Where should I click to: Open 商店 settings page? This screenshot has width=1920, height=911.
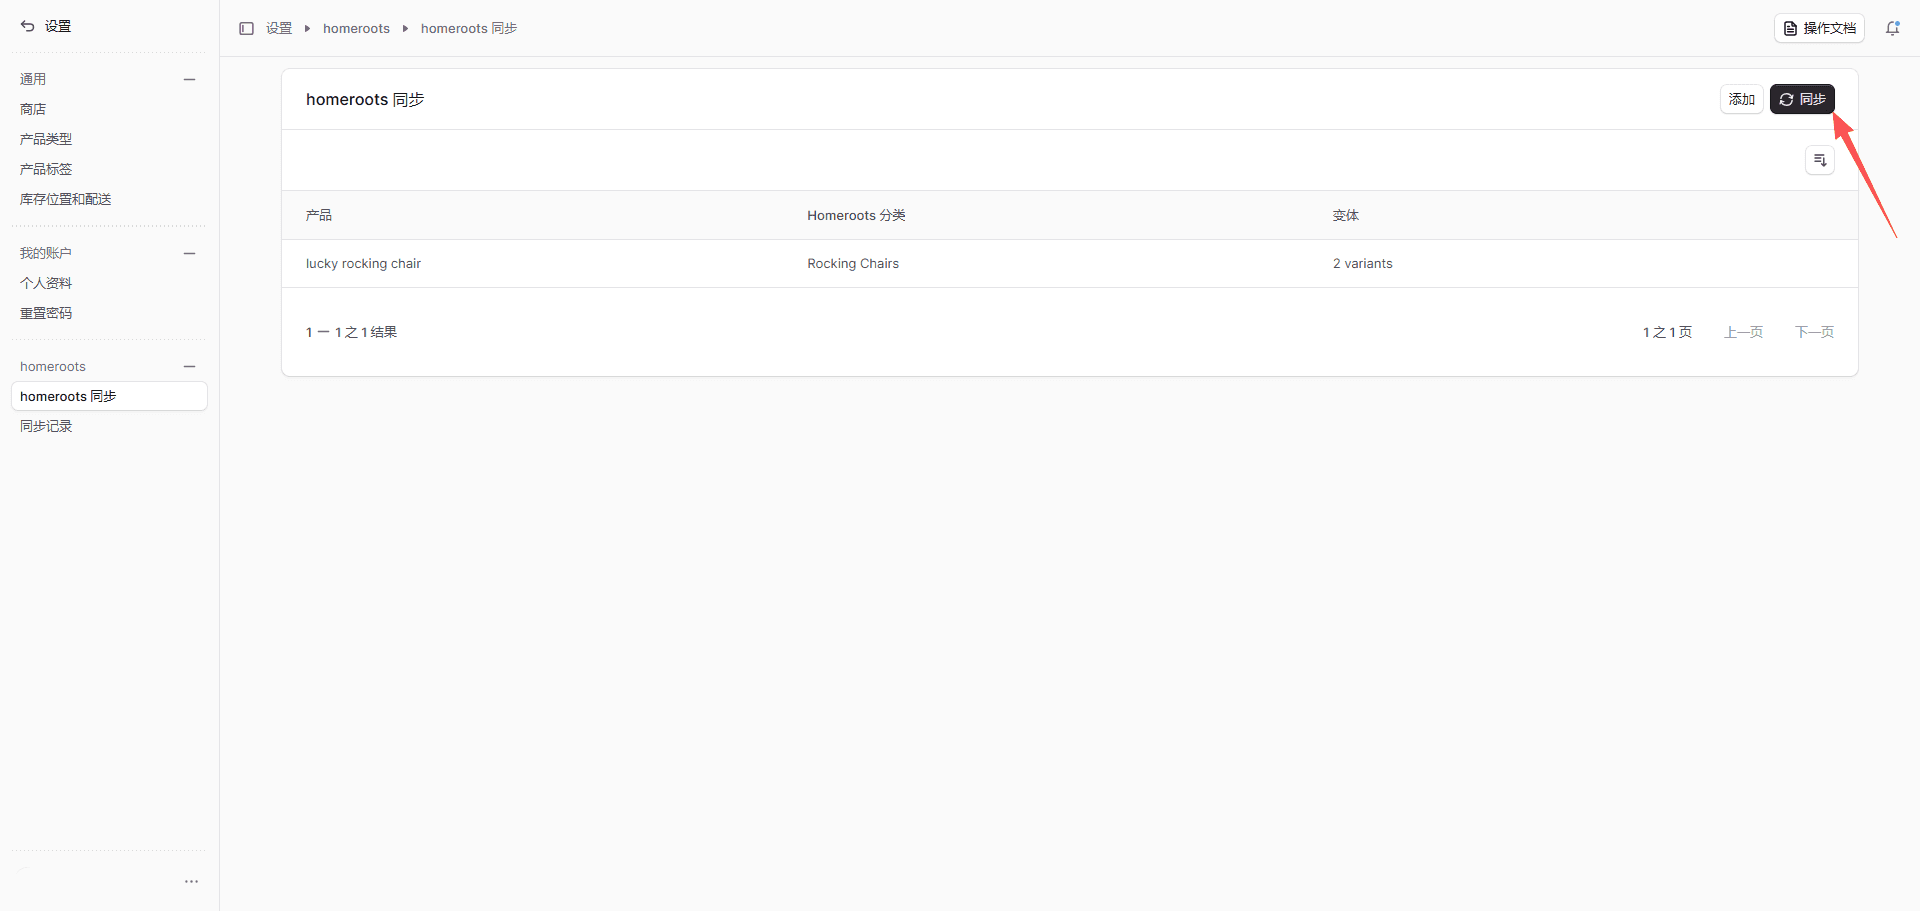33,109
